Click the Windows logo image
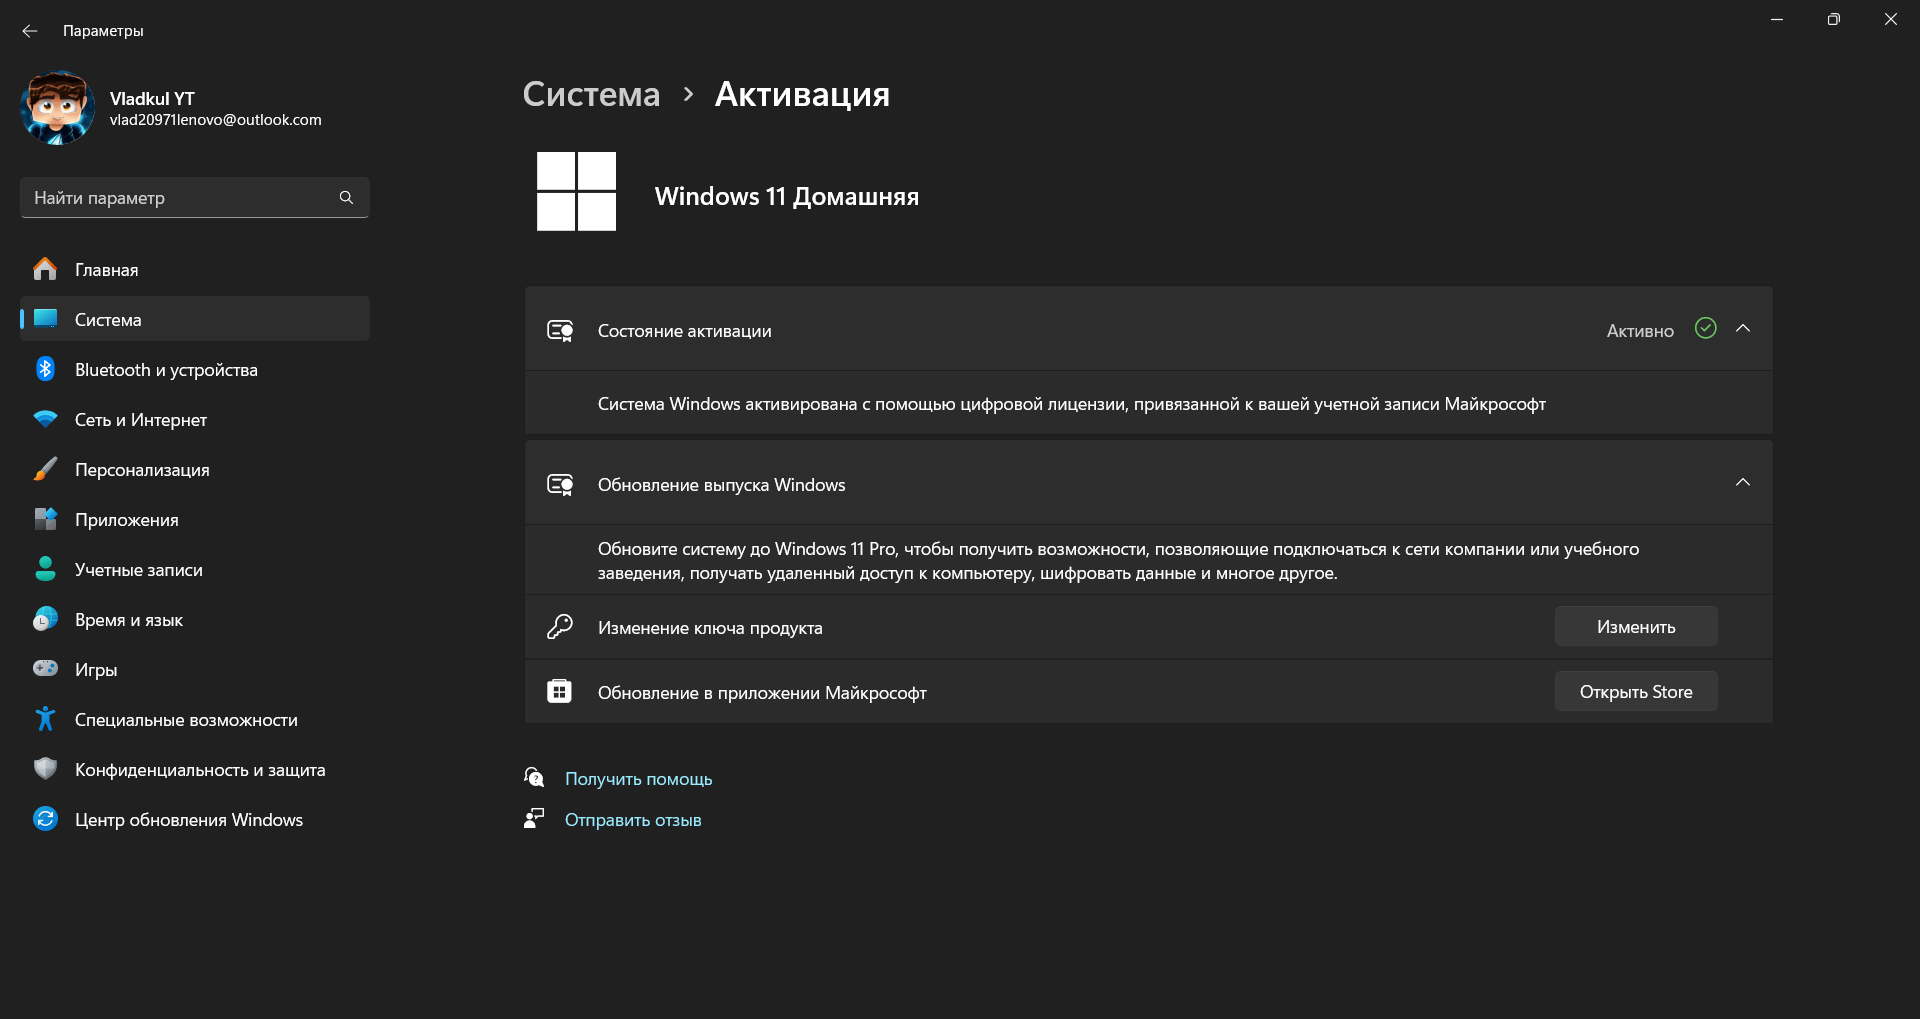The height and width of the screenshot is (1019, 1920). point(576,191)
